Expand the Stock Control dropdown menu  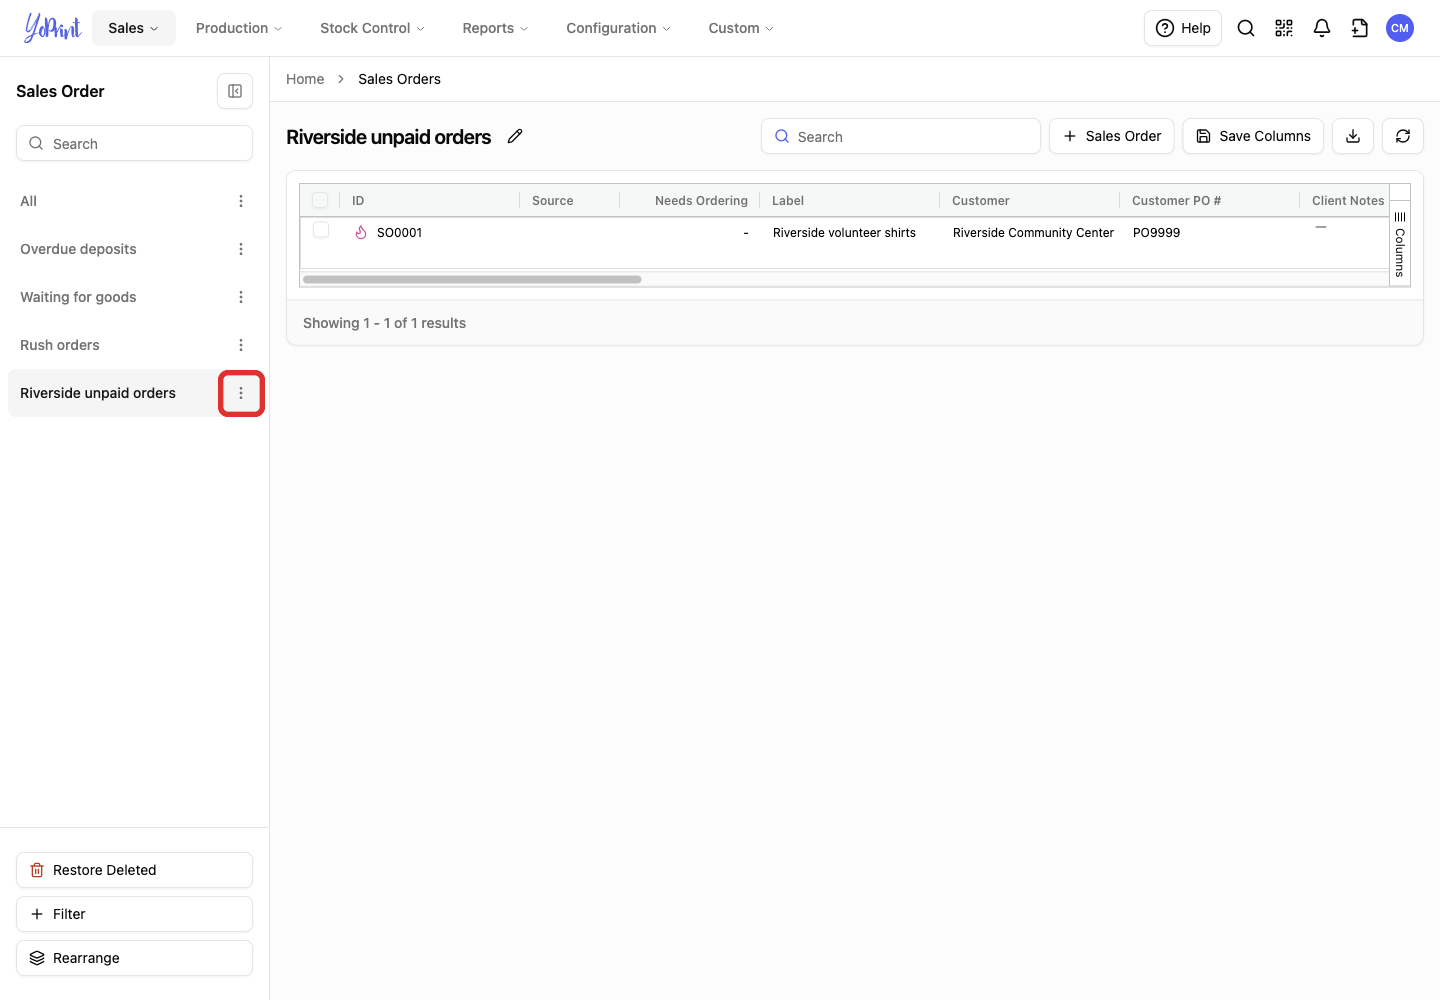372,28
